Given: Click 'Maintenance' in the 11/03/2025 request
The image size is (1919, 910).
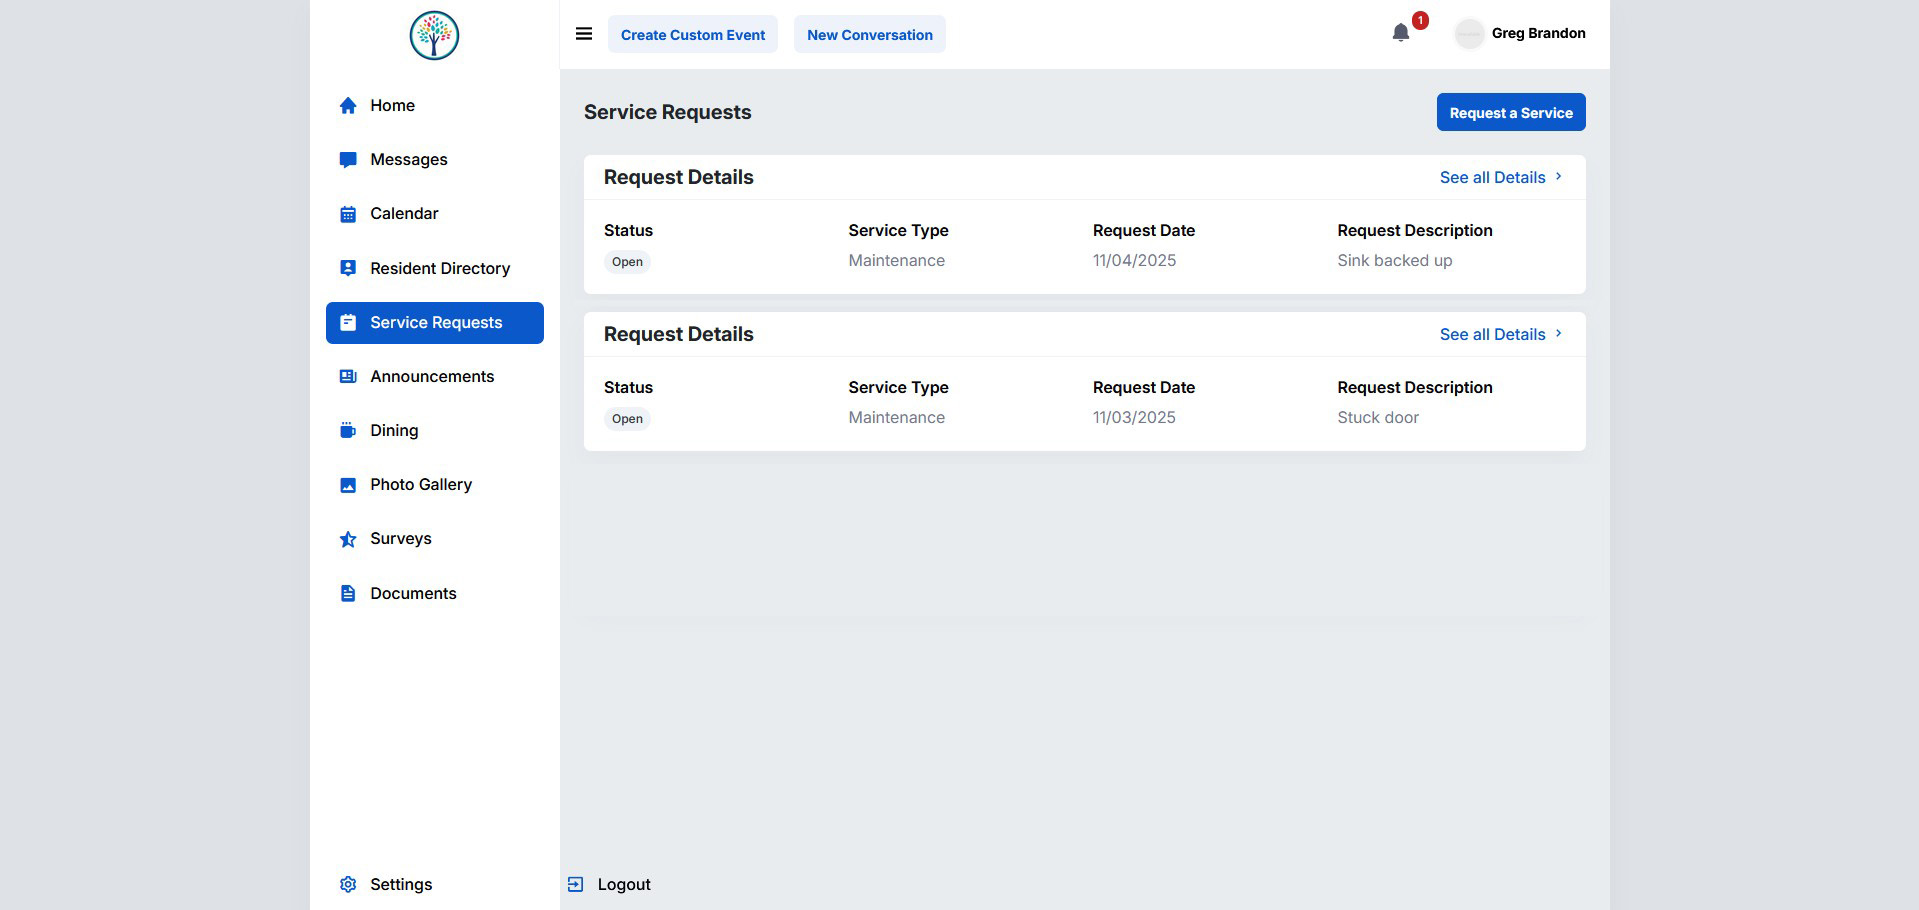Looking at the screenshot, I should [x=896, y=418].
